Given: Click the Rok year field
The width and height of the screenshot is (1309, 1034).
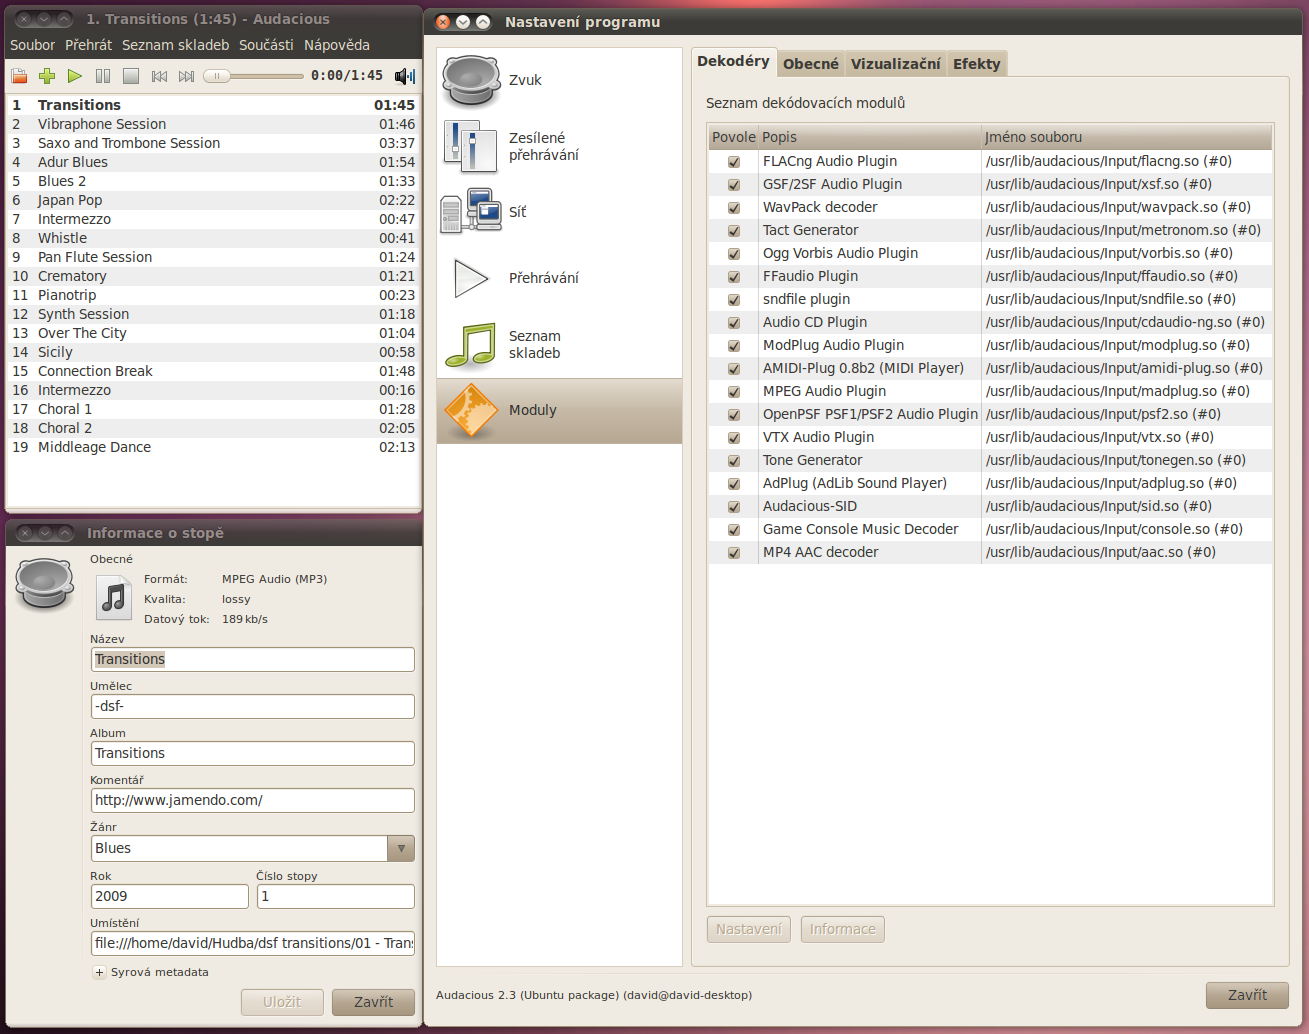Looking at the screenshot, I should click(170, 896).
